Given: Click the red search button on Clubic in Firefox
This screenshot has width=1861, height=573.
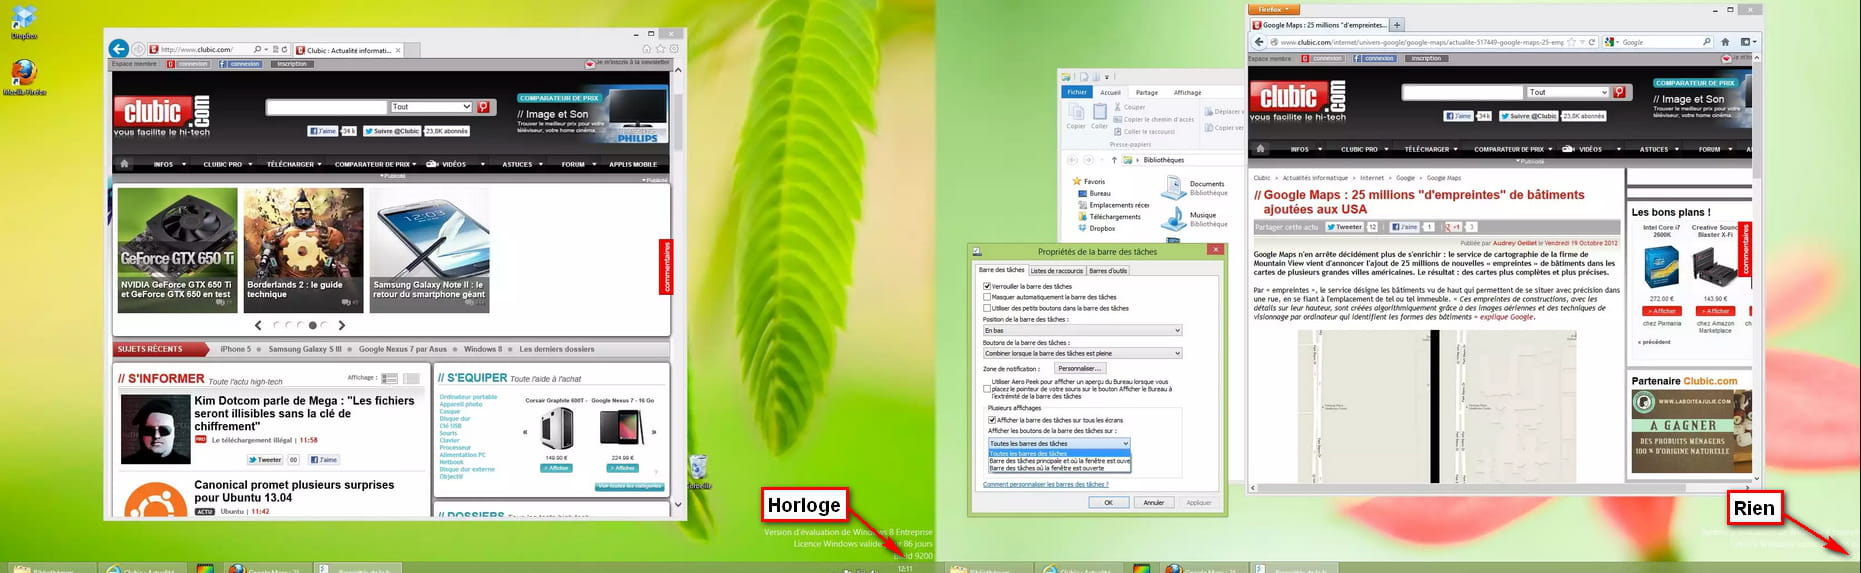Looking at the screenshot, I should point(1619,92).
